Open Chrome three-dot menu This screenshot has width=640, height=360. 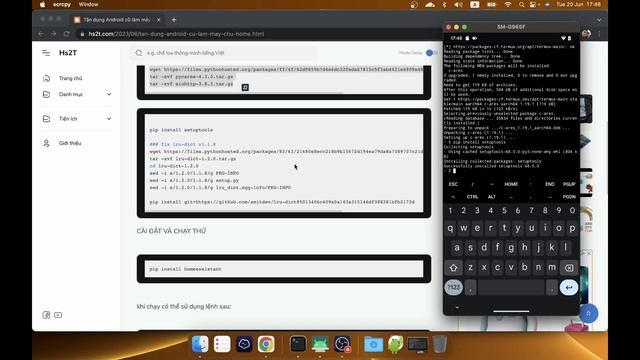599,34
